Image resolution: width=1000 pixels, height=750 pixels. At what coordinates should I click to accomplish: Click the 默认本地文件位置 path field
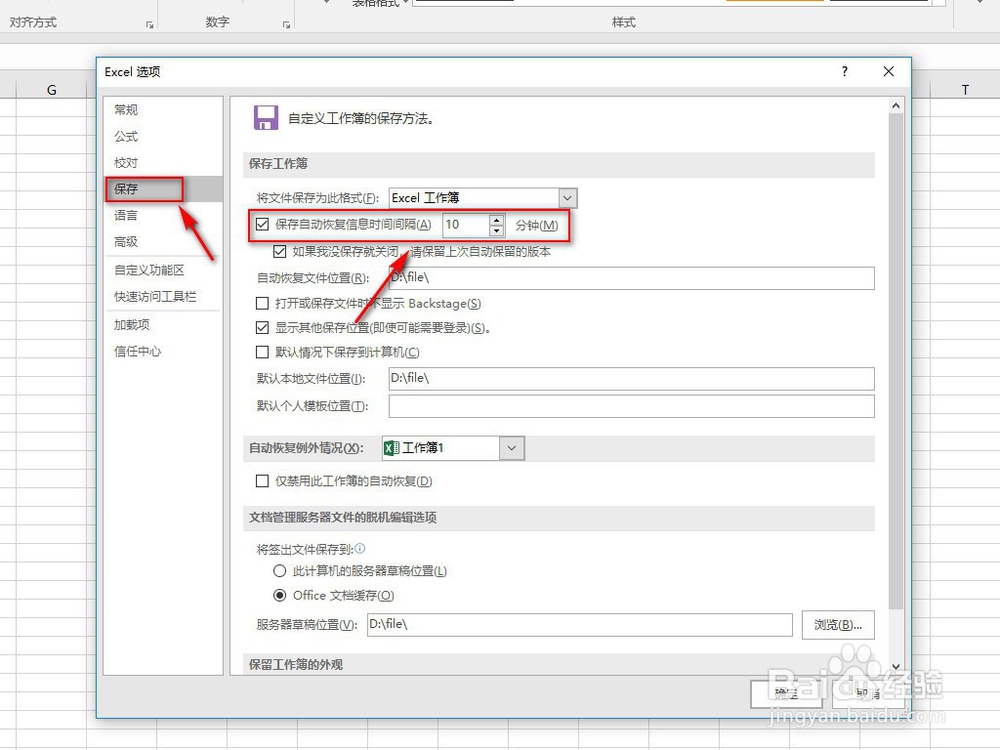click(x=631, y=379)
